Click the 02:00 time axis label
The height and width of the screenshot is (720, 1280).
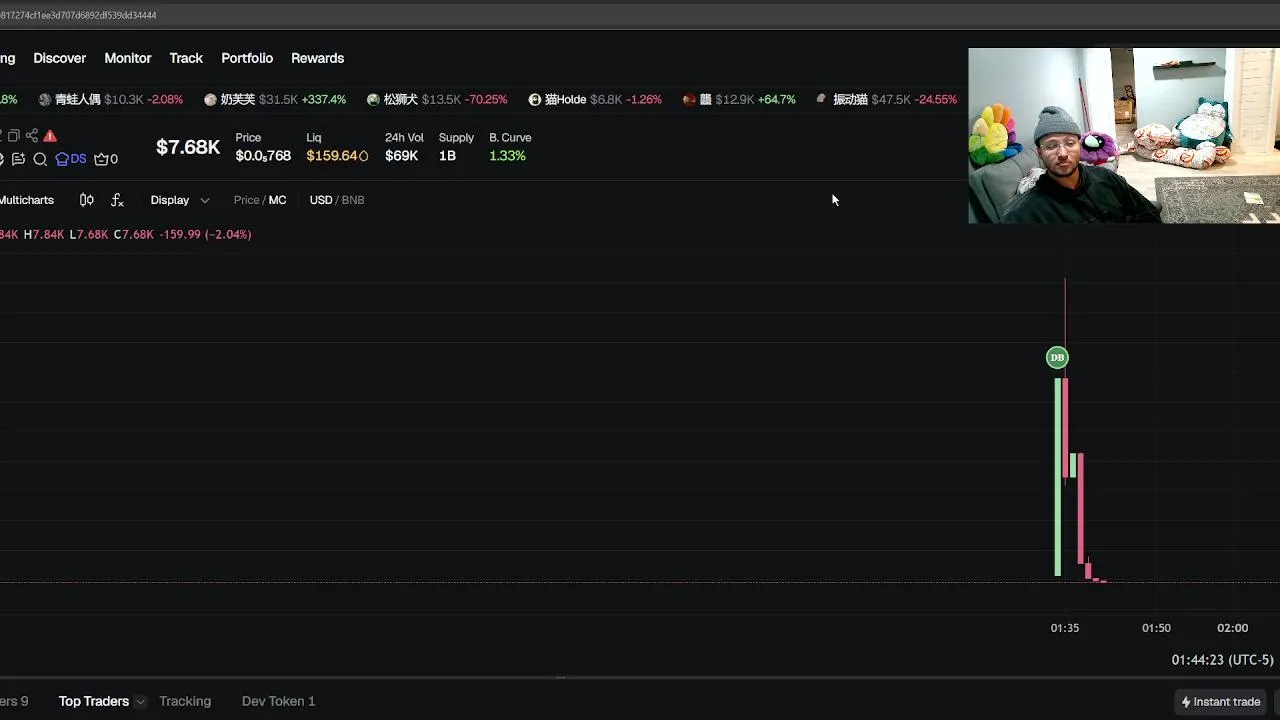point(1232,628)
